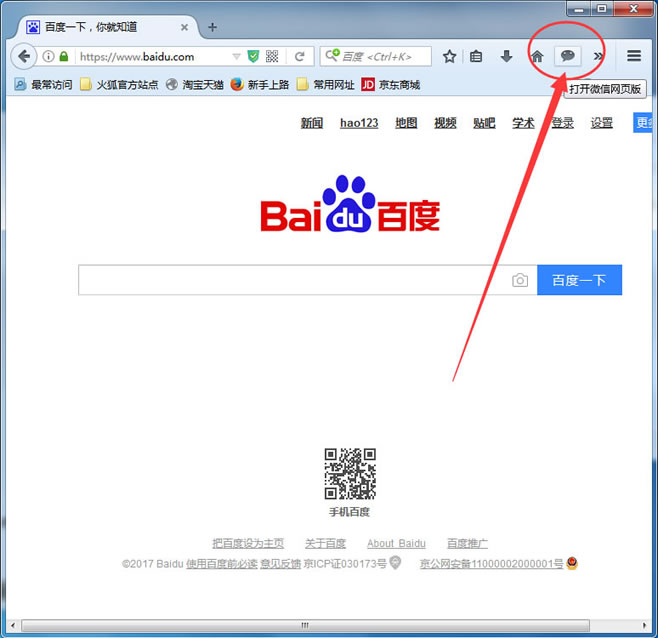The width and height of the screenshot is (658, 638).
Task: Bookmark this page with the star icon
Action: (449, 56)
